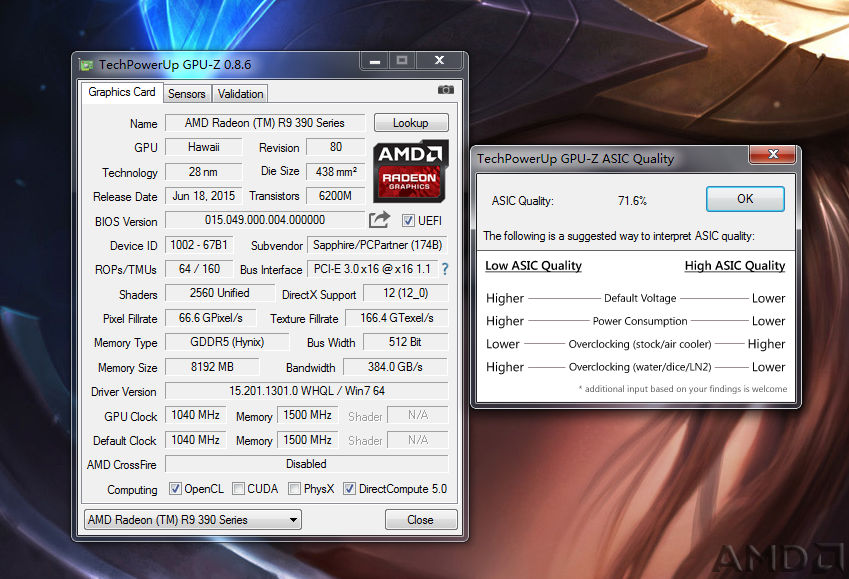
Task: Click the ASIC Quality value 71.6%
Action: tap(632, 201)
